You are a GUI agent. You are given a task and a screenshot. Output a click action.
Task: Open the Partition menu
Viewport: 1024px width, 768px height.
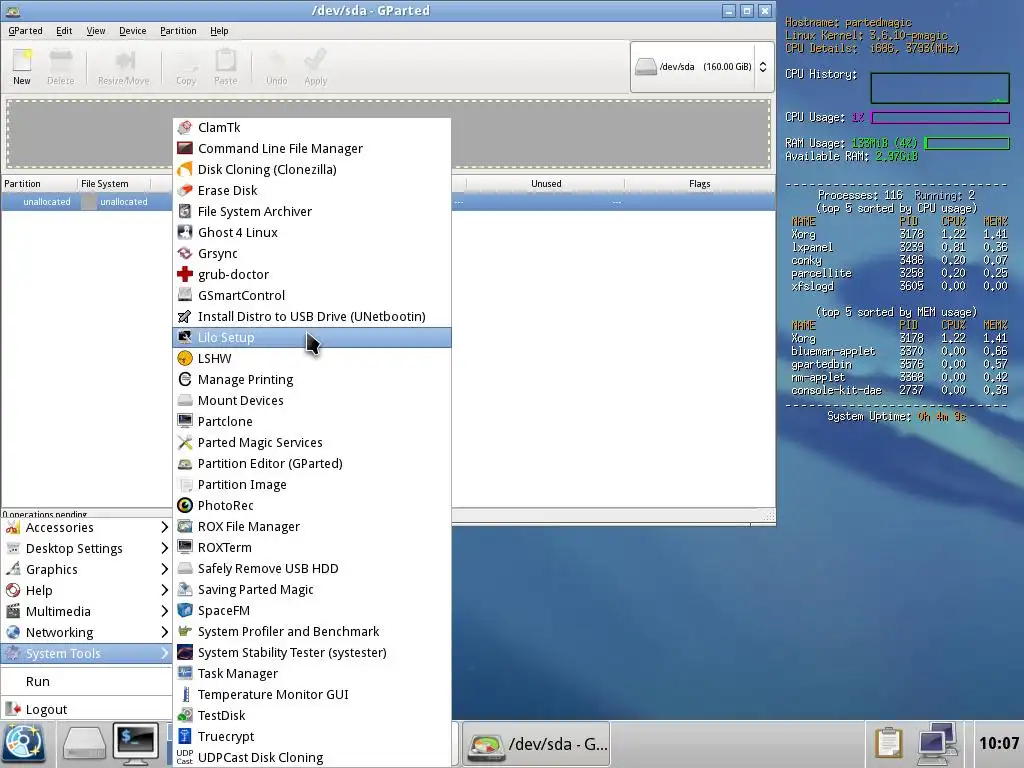pyautogui.click(x=178, y=31)
